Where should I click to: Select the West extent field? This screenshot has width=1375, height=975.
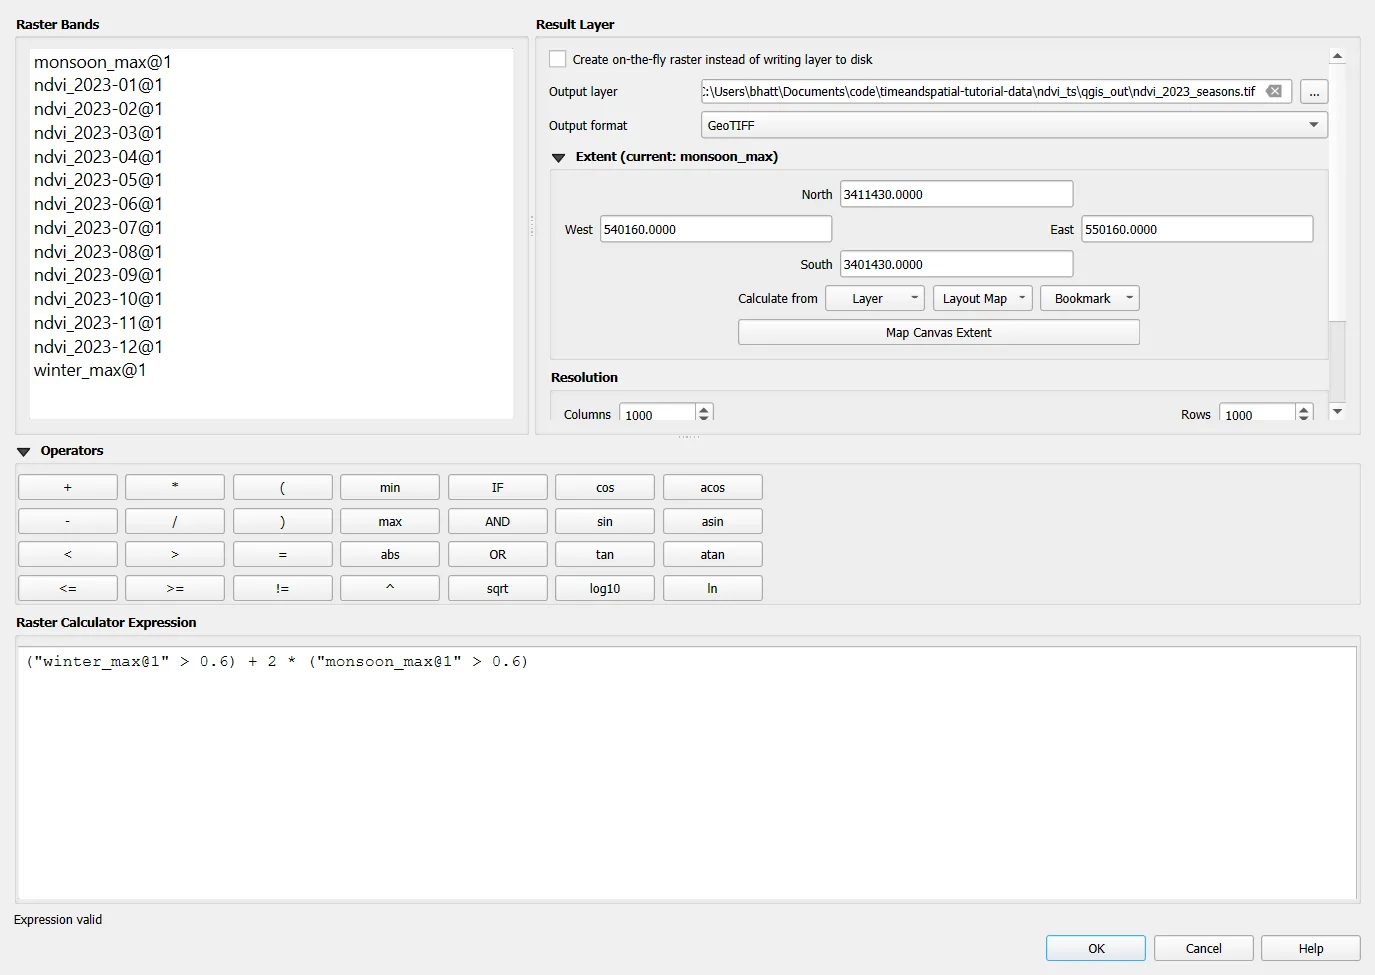coord(716,229)
